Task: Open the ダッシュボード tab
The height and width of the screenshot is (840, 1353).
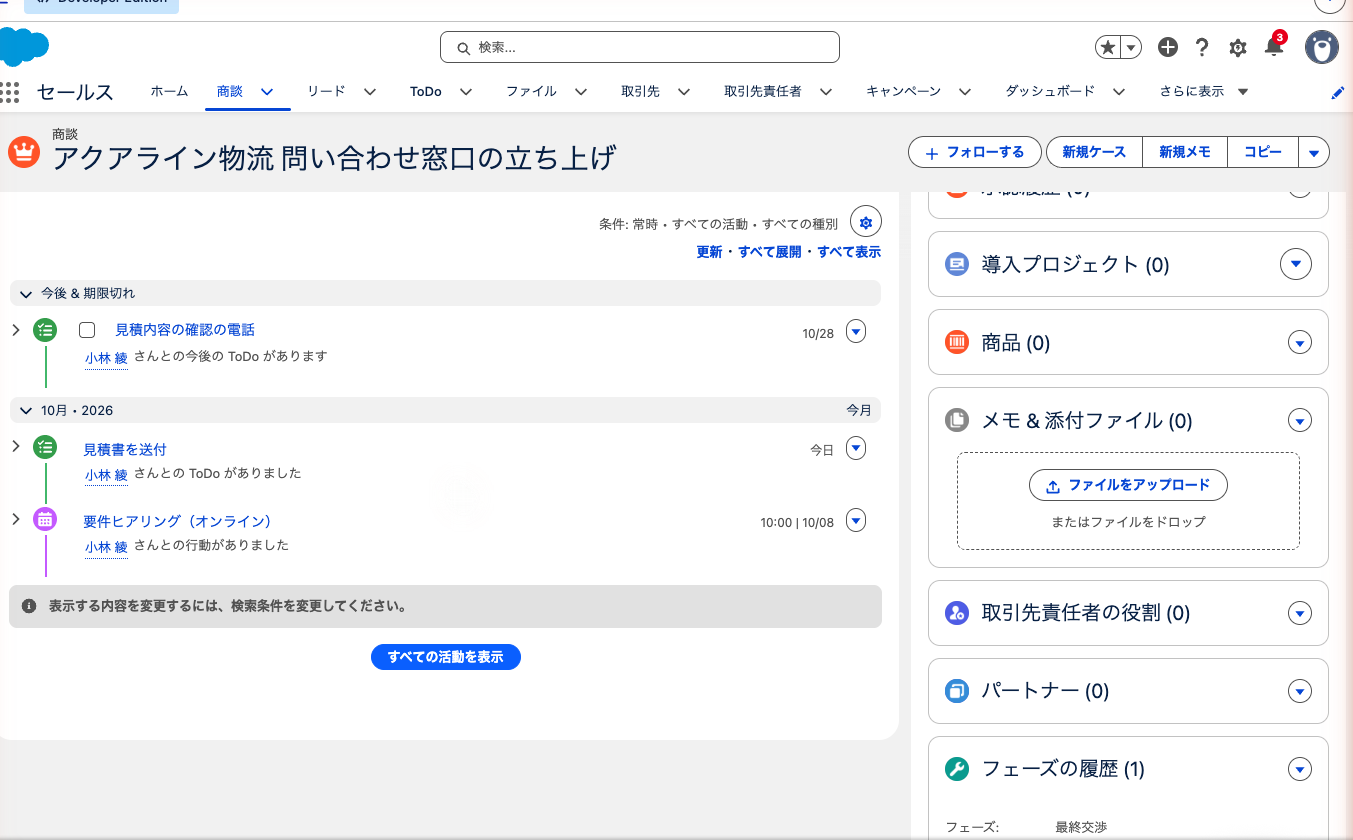Action: point(1050,91)
